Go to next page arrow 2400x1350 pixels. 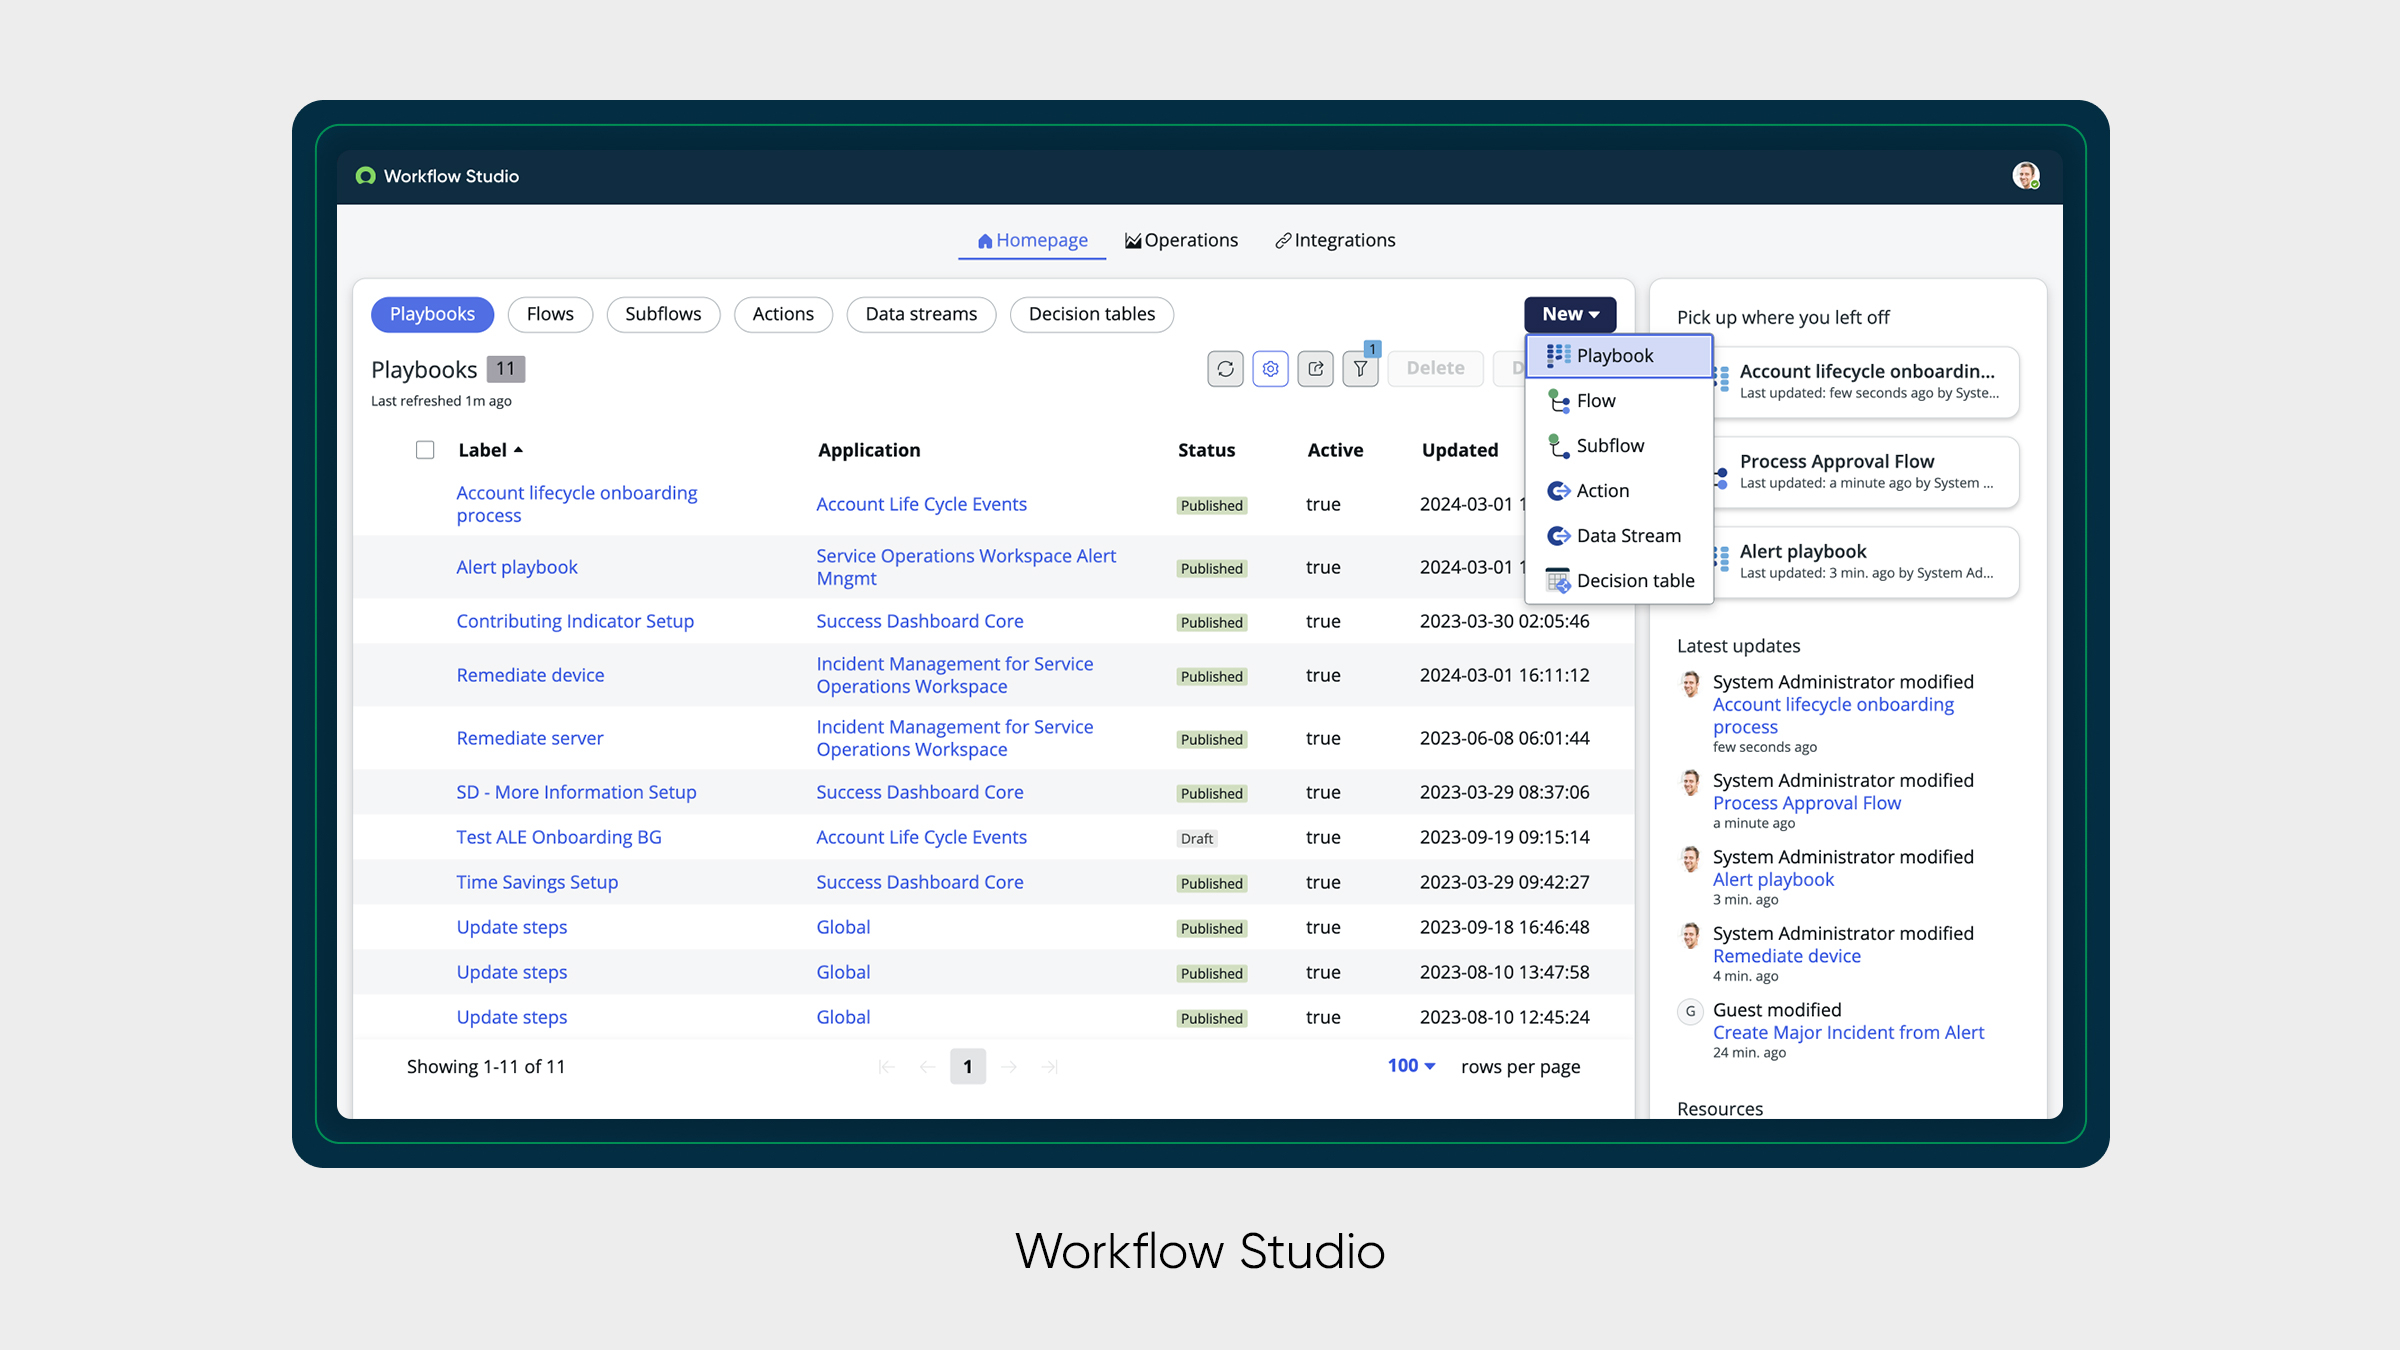1009,1067
